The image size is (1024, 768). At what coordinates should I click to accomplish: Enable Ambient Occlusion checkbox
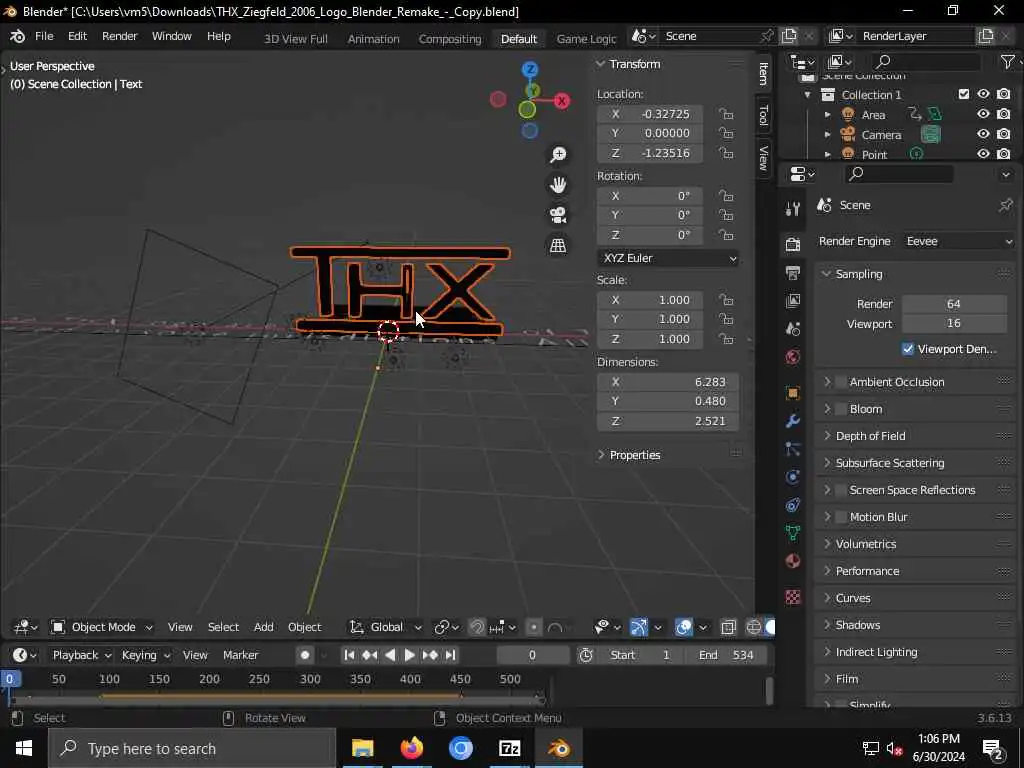(841, 382)
